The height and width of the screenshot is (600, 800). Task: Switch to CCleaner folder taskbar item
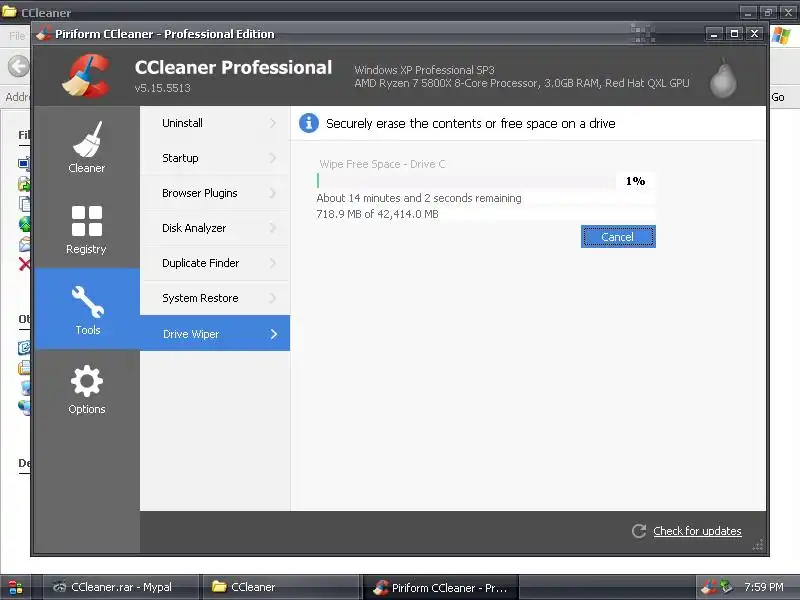point(280,587)
